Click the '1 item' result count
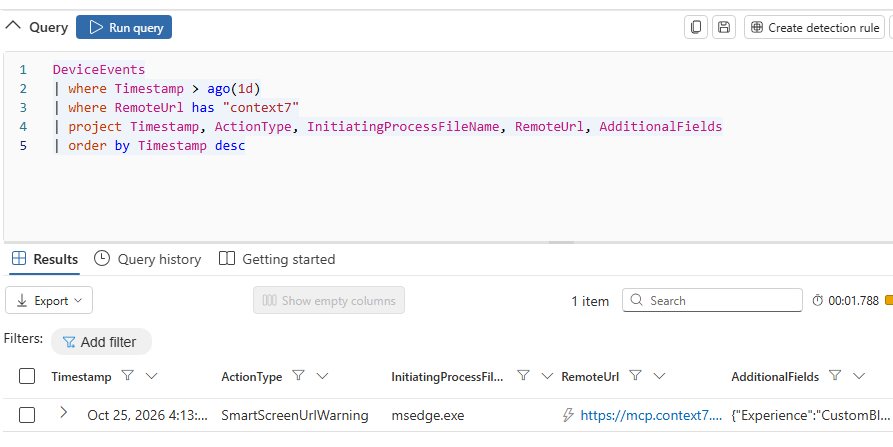The image size is (893, 447). [x=590, y=301]
